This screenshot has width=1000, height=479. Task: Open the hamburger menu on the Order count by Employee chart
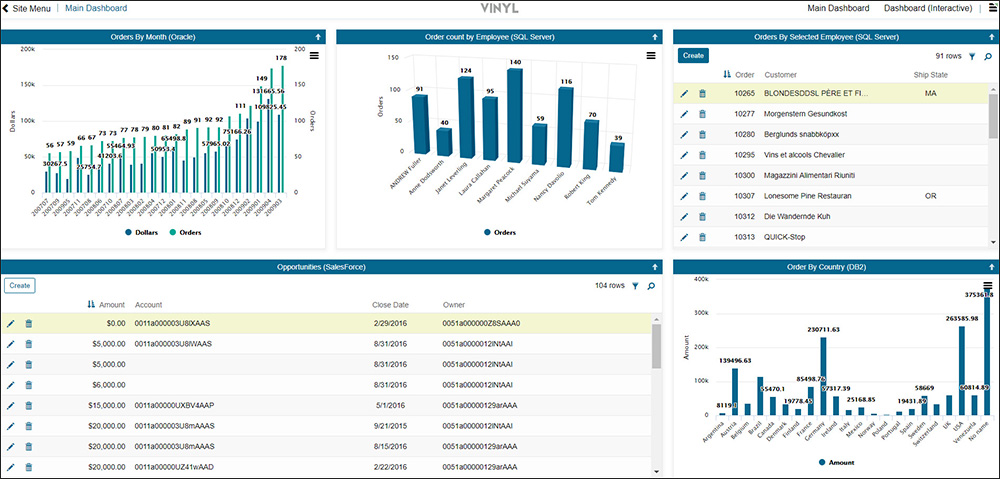[651, 56]
